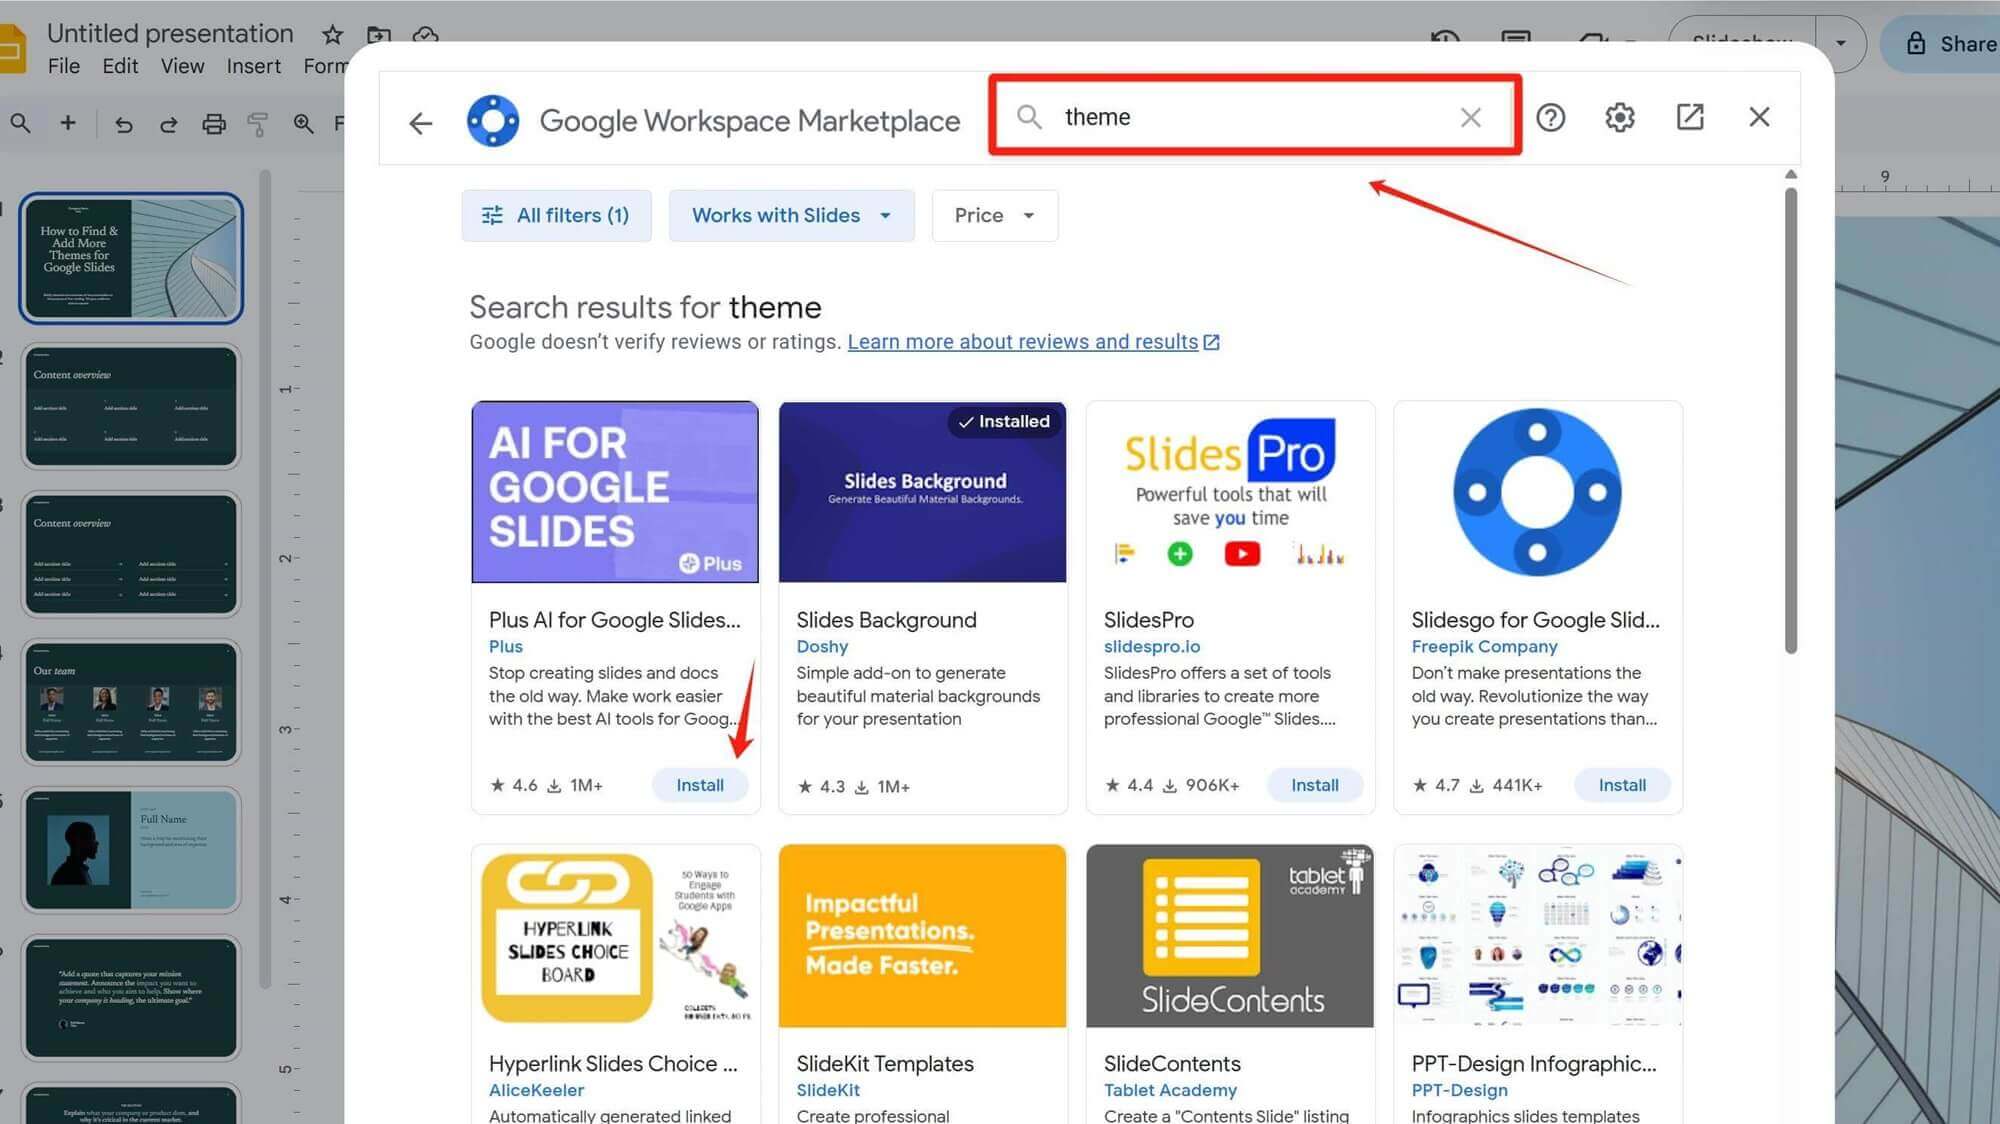Open the Slideshow dropdown arrow
2000x1124 pixels.
(x=1841, y=43)
